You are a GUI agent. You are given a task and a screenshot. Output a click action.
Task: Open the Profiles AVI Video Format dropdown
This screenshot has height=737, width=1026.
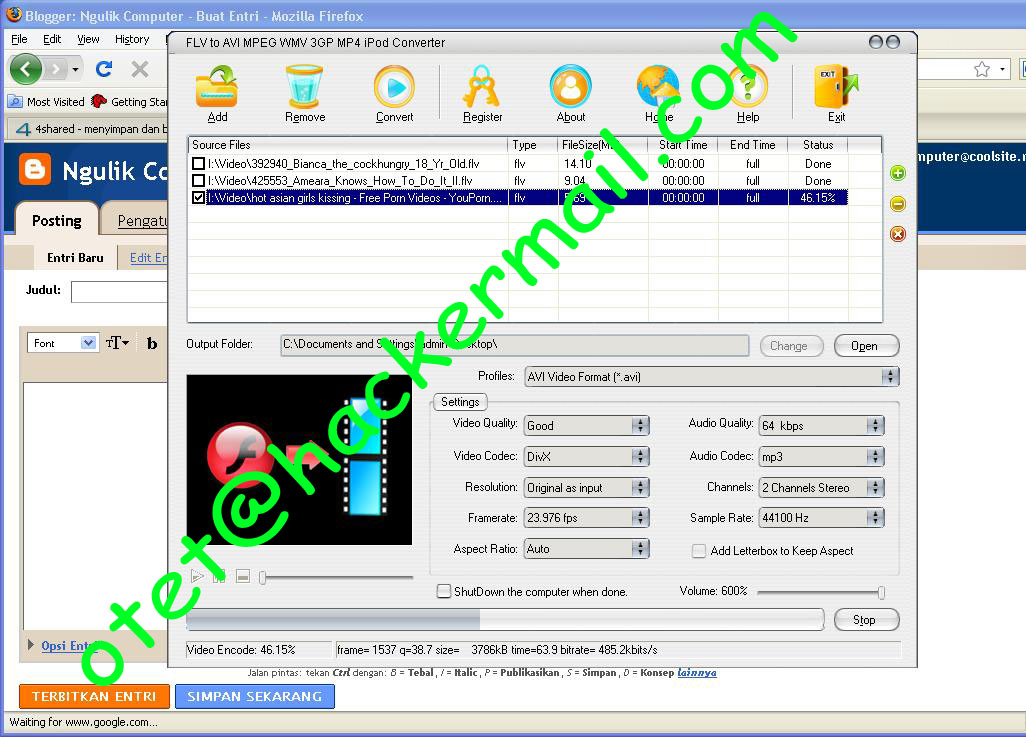pyautogui.click(x=711, y=376)
